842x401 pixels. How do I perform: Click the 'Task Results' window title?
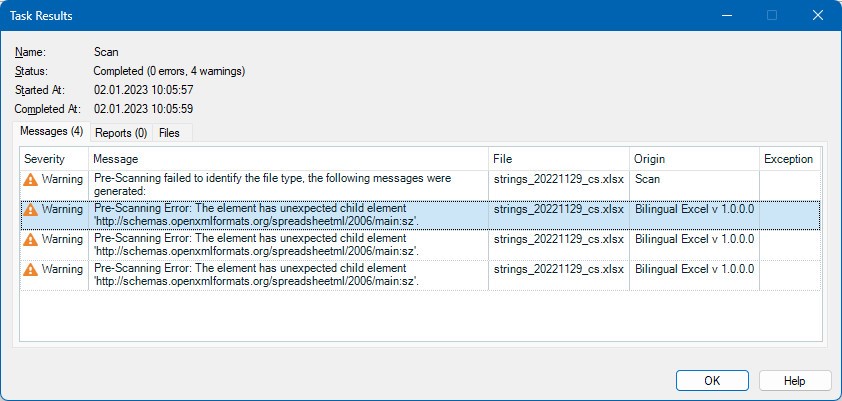click(x=41, y=16)
